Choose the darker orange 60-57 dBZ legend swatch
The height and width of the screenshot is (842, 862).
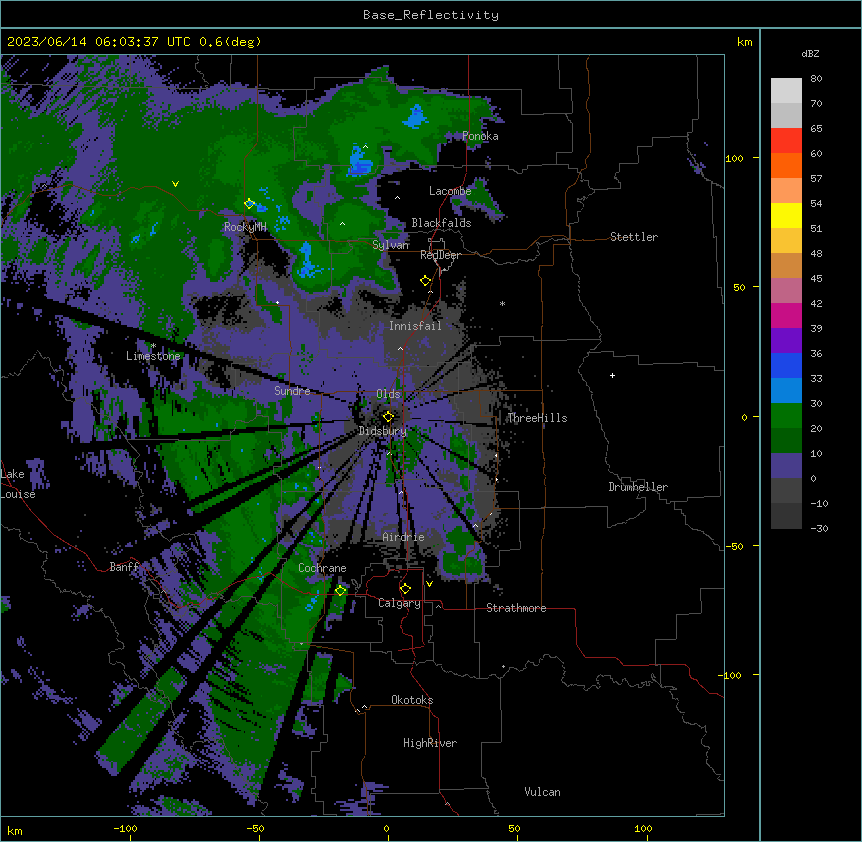(x=786, y=165)
